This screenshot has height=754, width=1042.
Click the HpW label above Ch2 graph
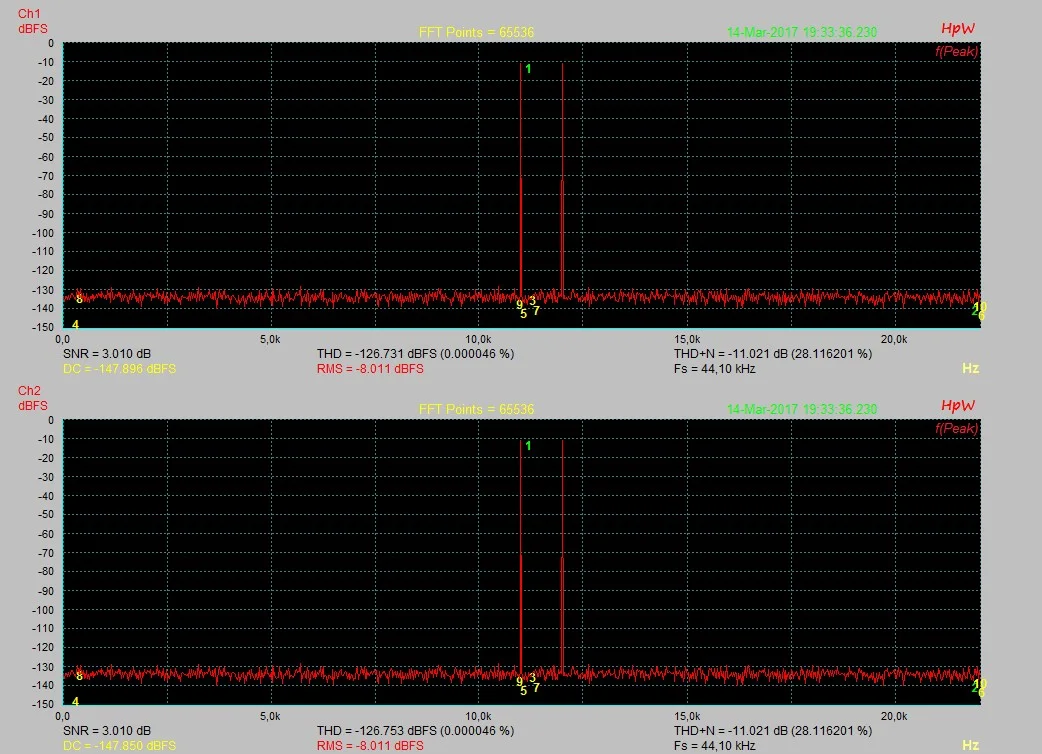tap(958, 406)
